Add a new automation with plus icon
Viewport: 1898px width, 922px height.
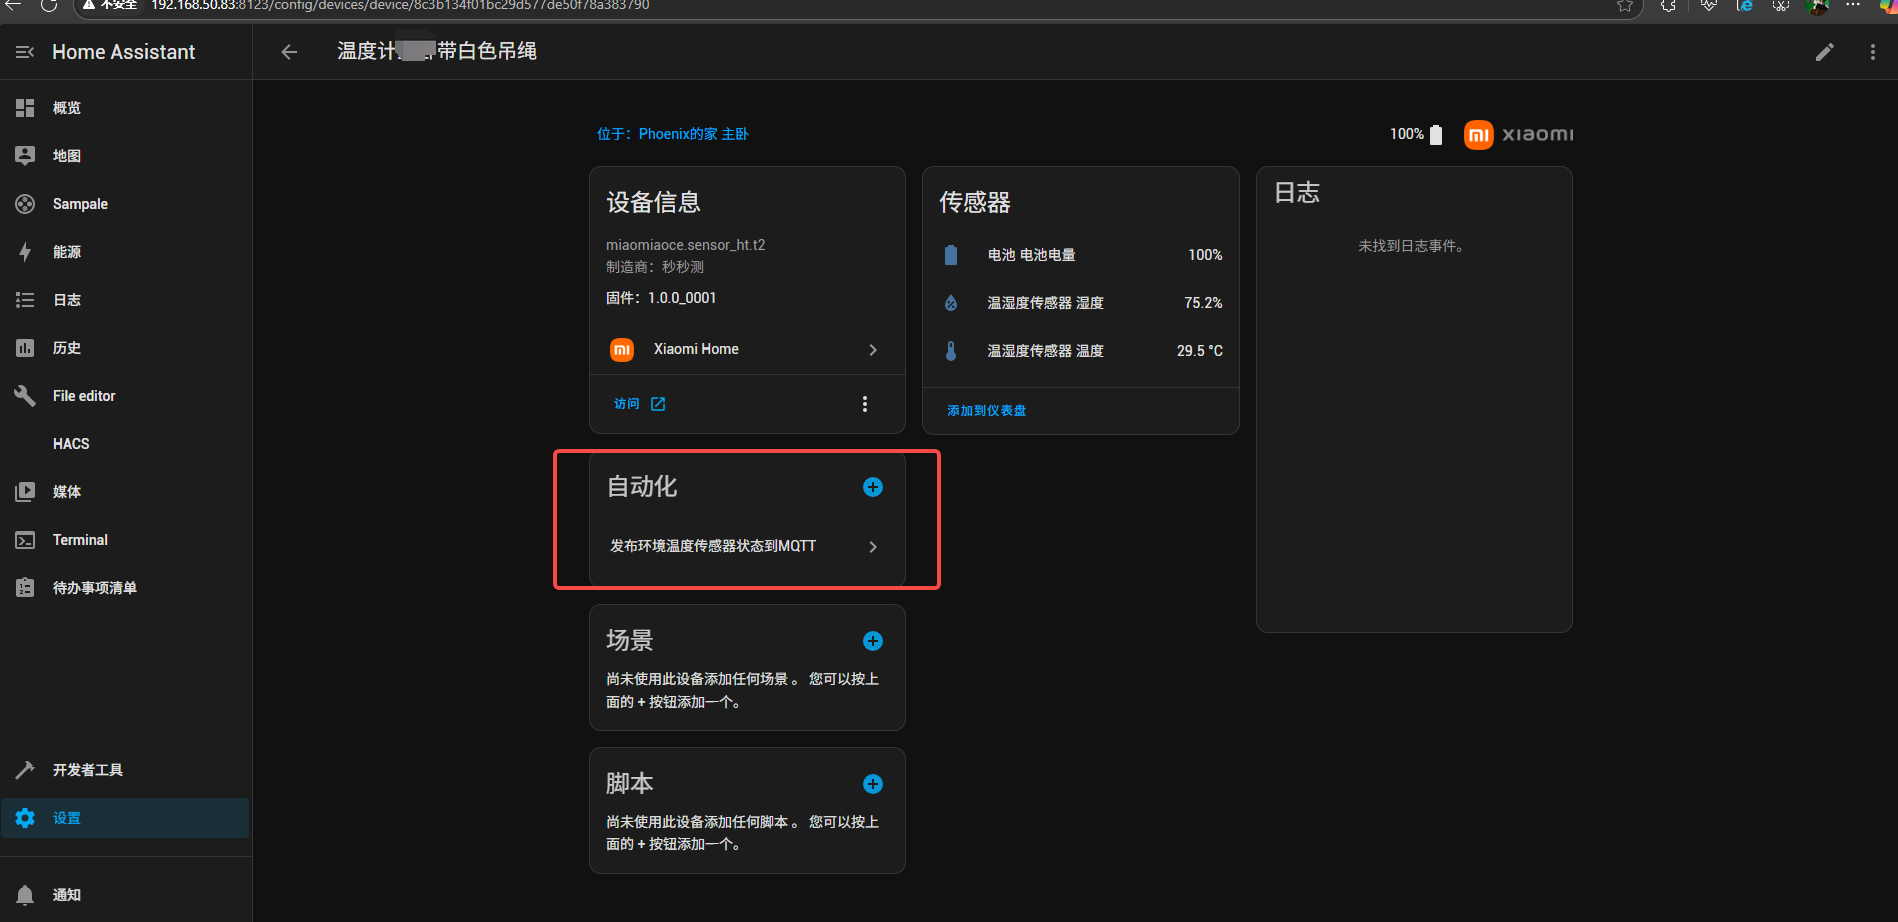872,487
